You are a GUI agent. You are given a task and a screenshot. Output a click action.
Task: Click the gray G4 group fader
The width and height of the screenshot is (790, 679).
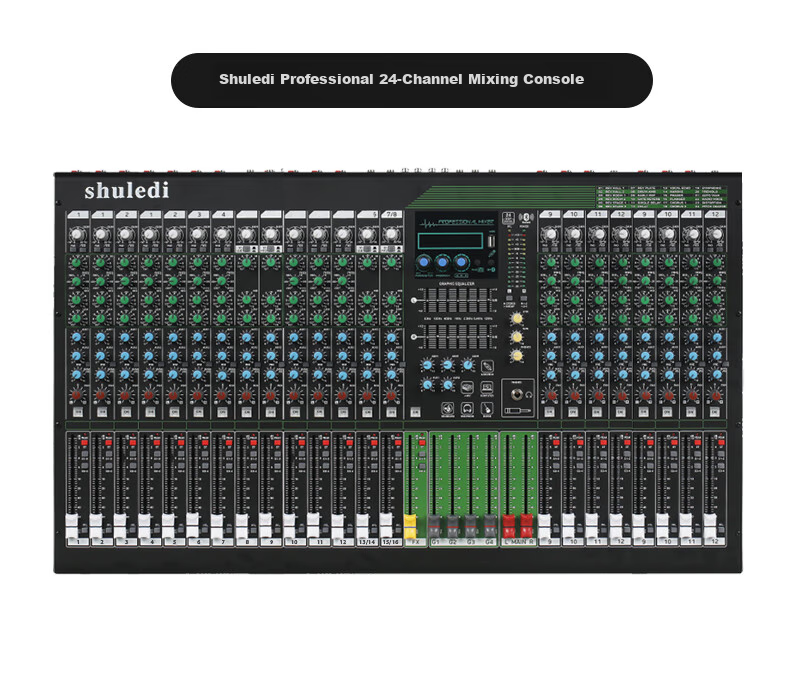coord(490,526)
